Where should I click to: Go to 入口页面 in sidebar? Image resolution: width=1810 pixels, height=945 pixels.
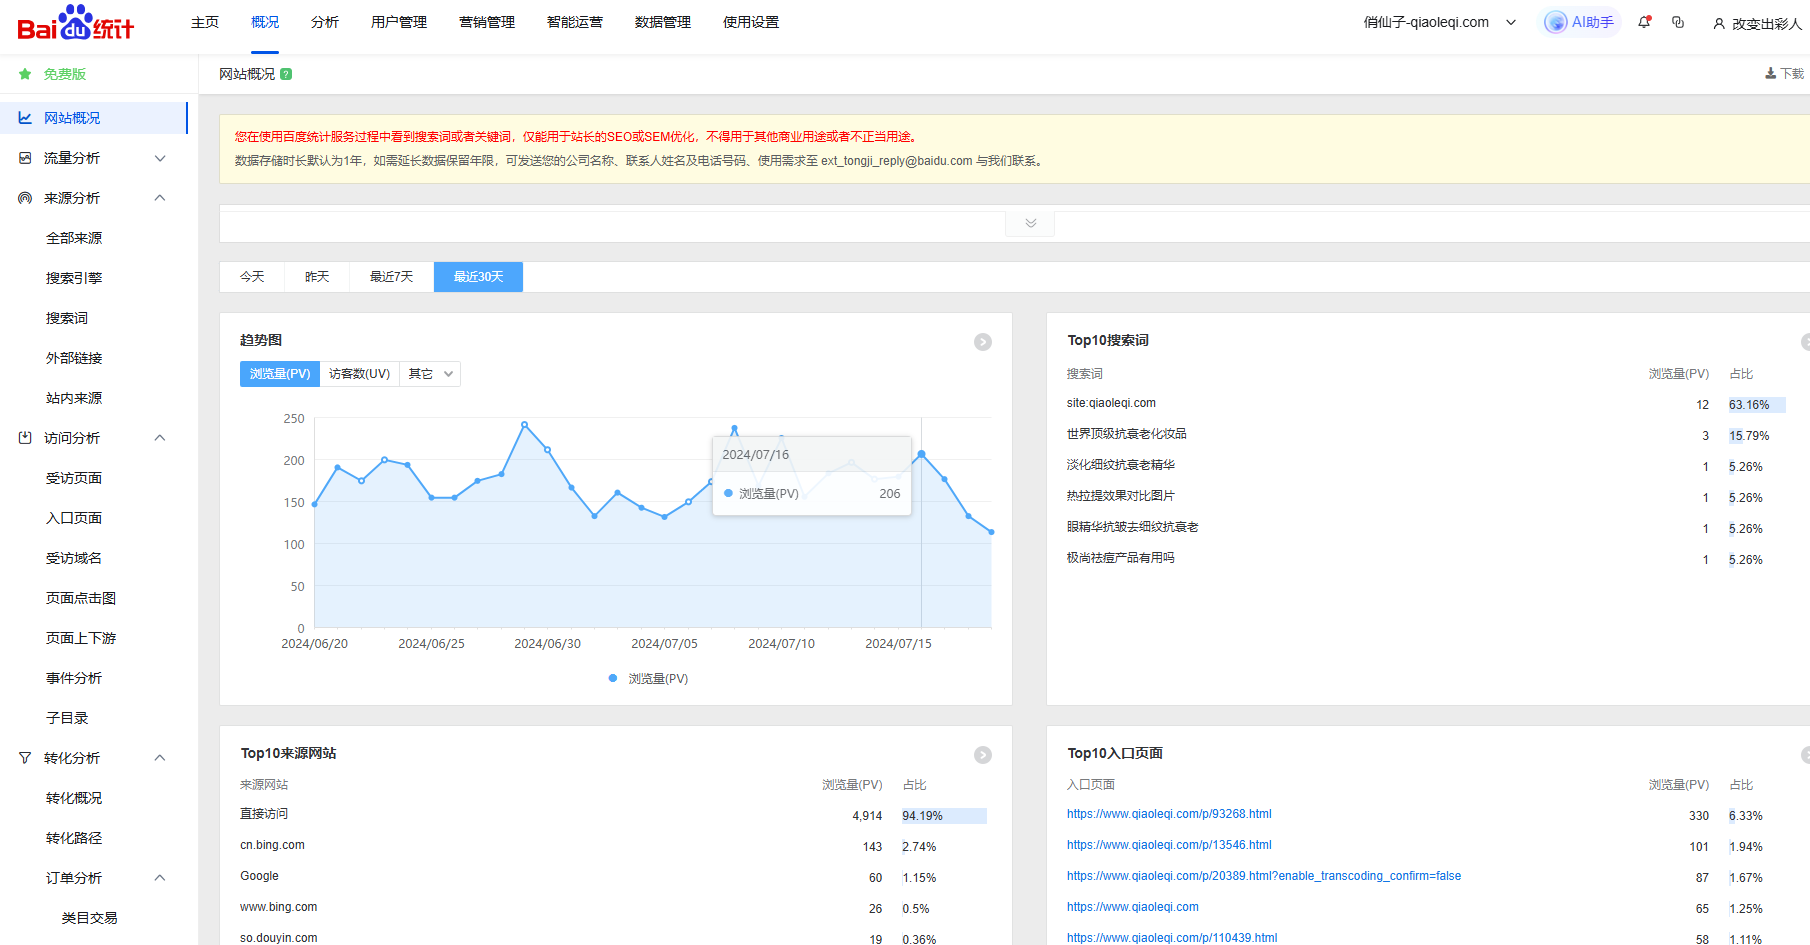coord(74,518)
